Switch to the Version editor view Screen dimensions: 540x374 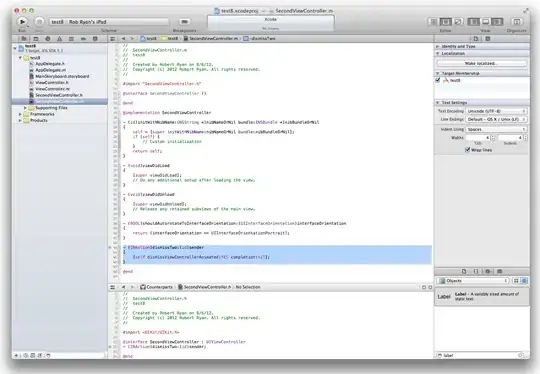[x=457, y=22]
